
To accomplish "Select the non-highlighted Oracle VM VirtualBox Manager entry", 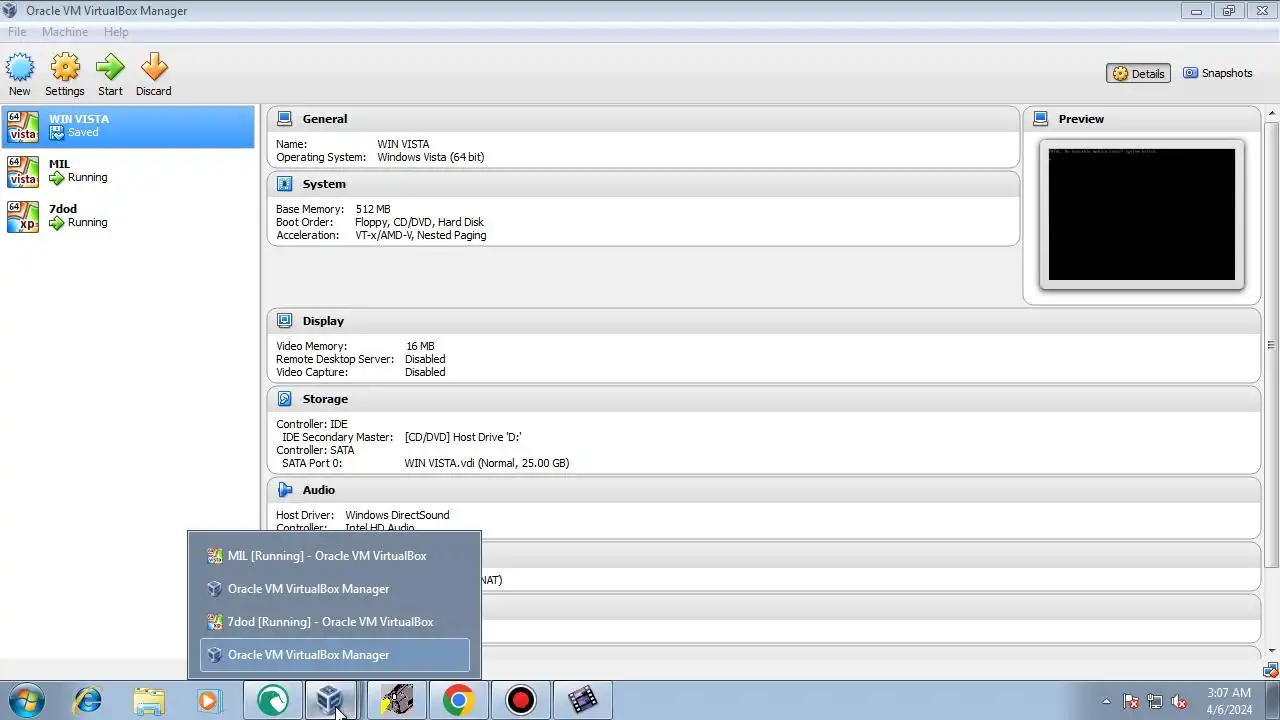I will (x=335, y=589).
